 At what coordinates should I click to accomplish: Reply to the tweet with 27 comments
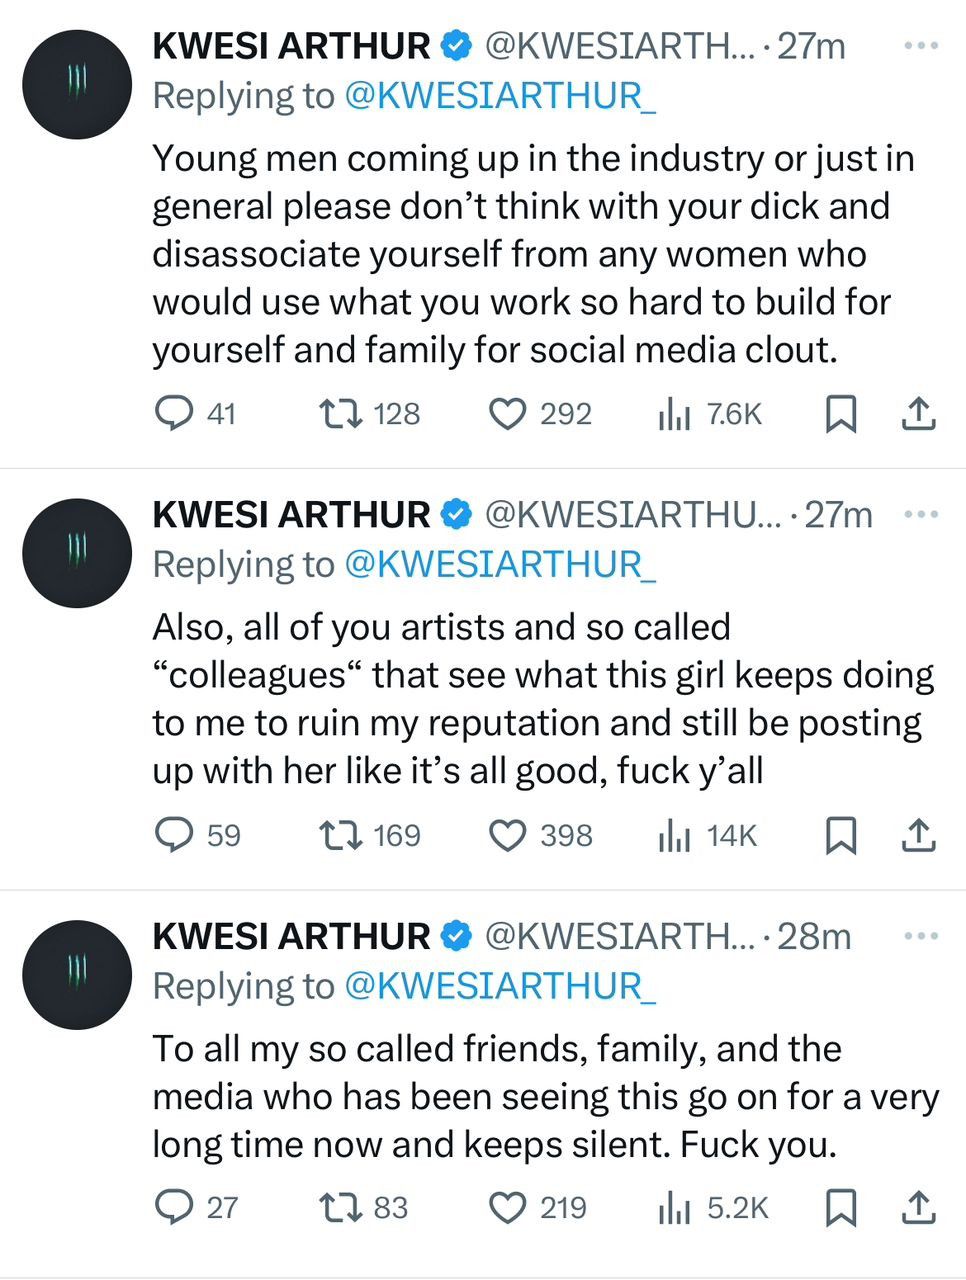click(x=175, y=1208)
